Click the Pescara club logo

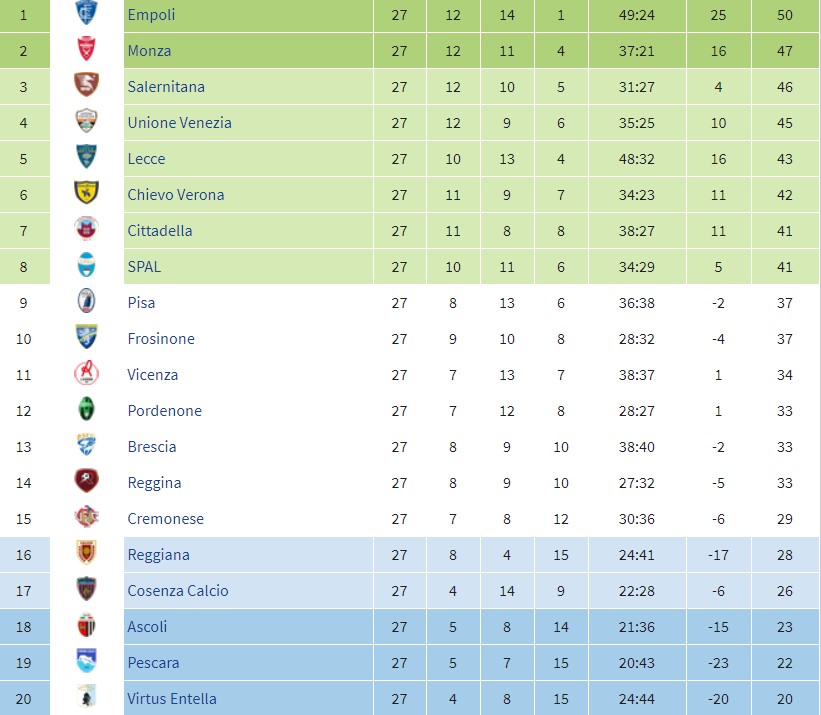tap(86, 663)
